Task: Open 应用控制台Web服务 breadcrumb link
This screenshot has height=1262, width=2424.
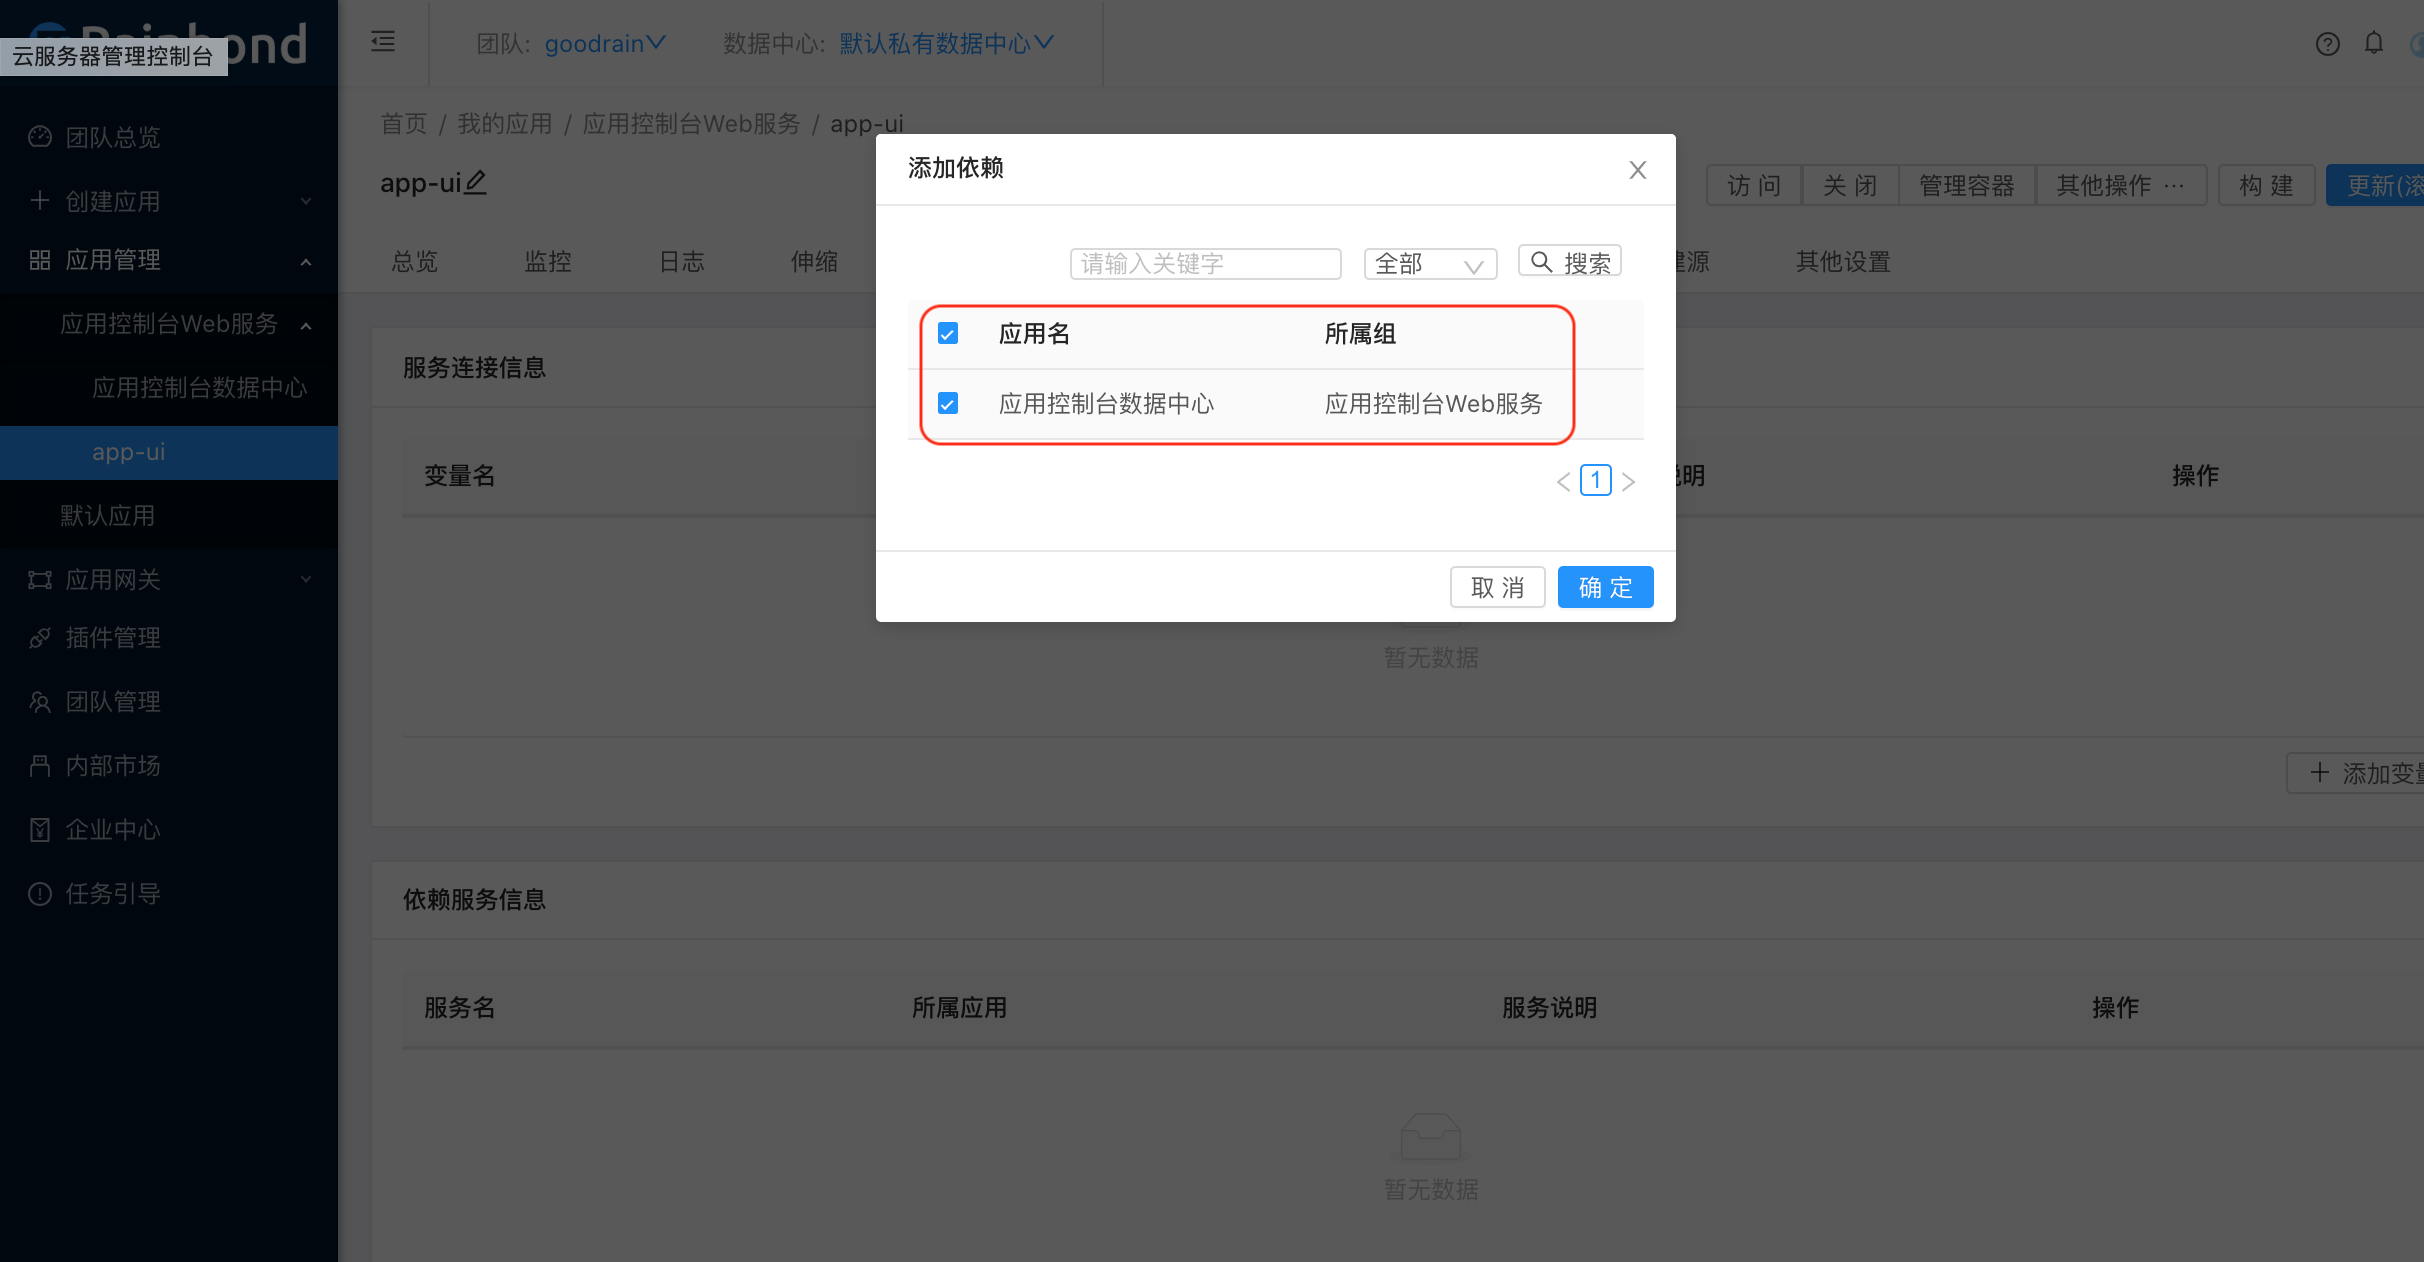Action: click(691, 124)
